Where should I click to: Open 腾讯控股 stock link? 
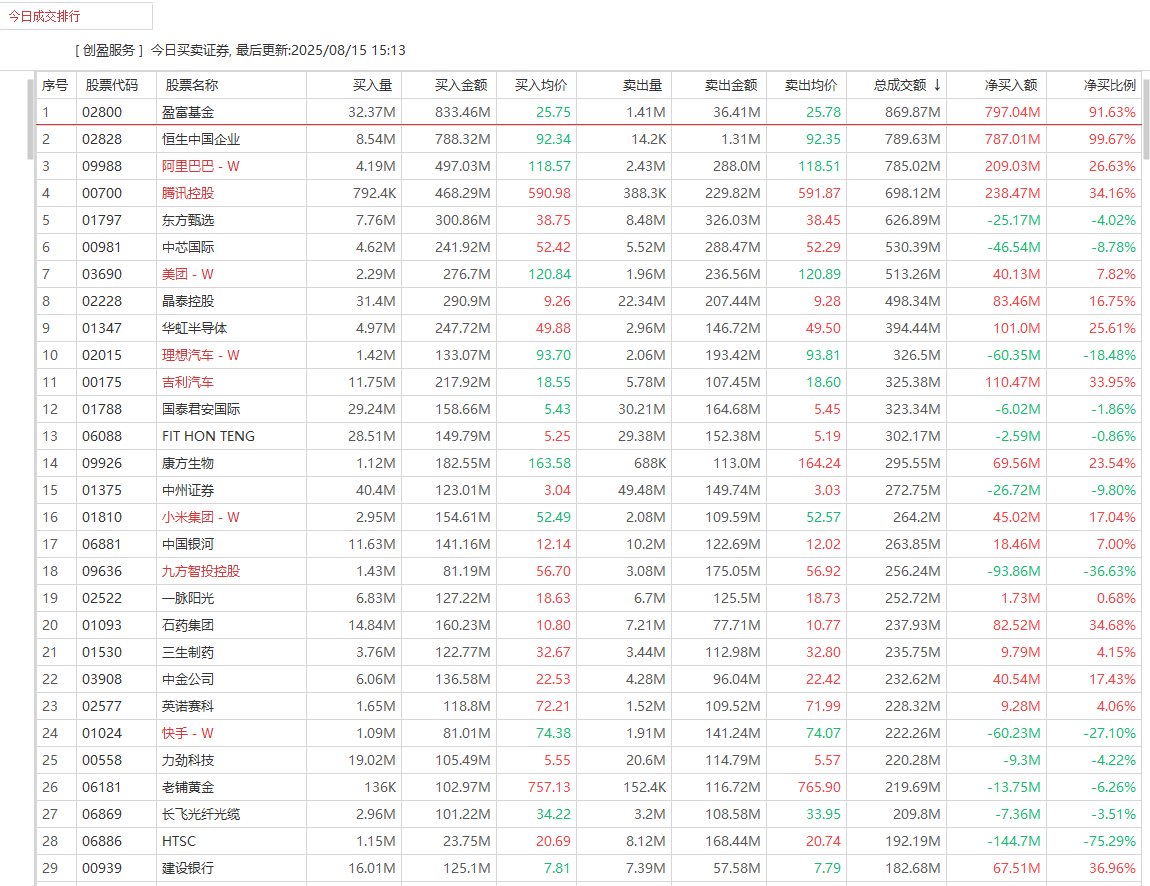[x=188, y=194]
